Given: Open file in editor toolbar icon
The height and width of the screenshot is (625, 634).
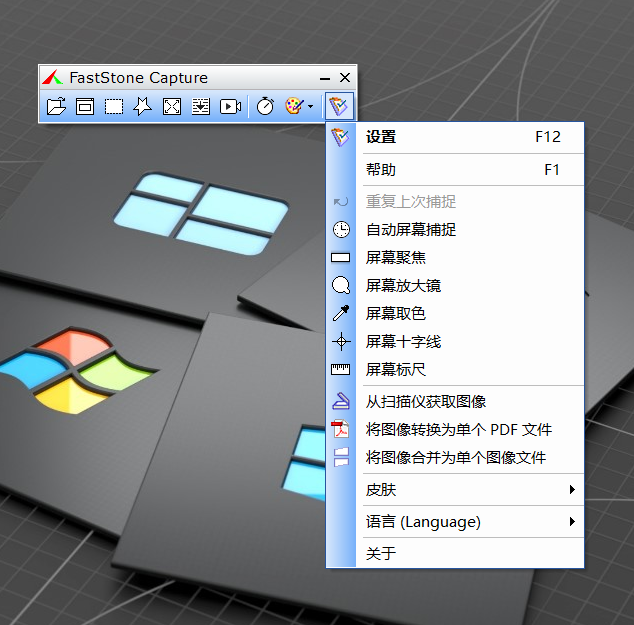Looking at the screenshot, I should point(56,107).
